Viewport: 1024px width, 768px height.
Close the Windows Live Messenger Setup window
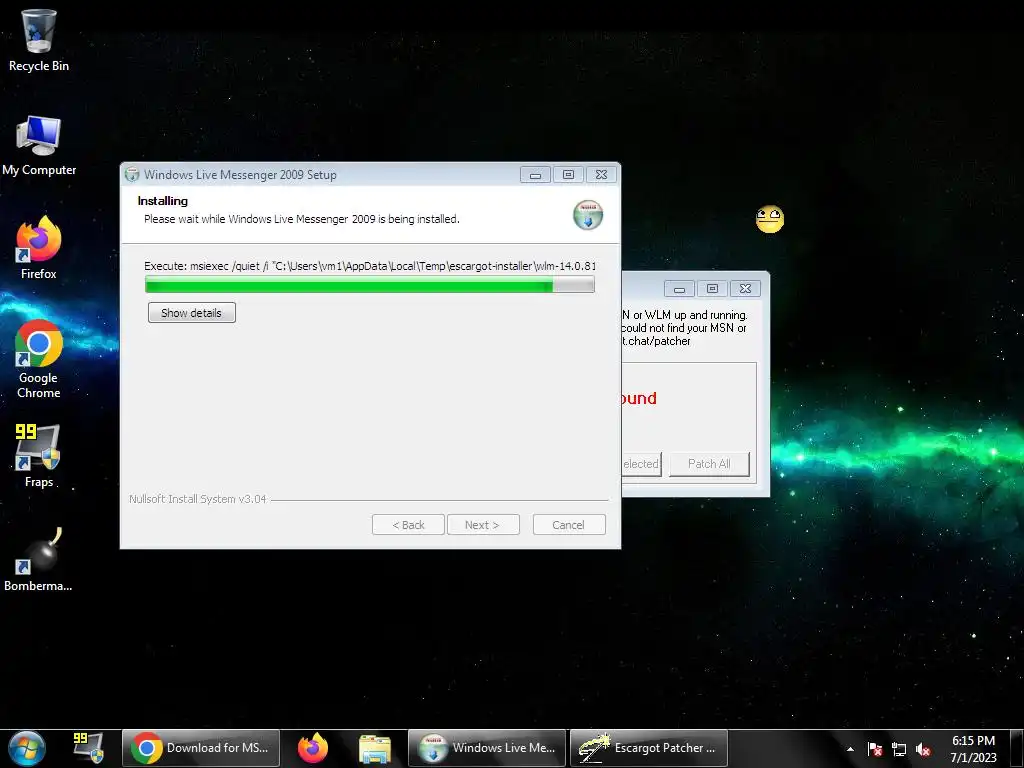pyautogui.click(x=601, y=174)
